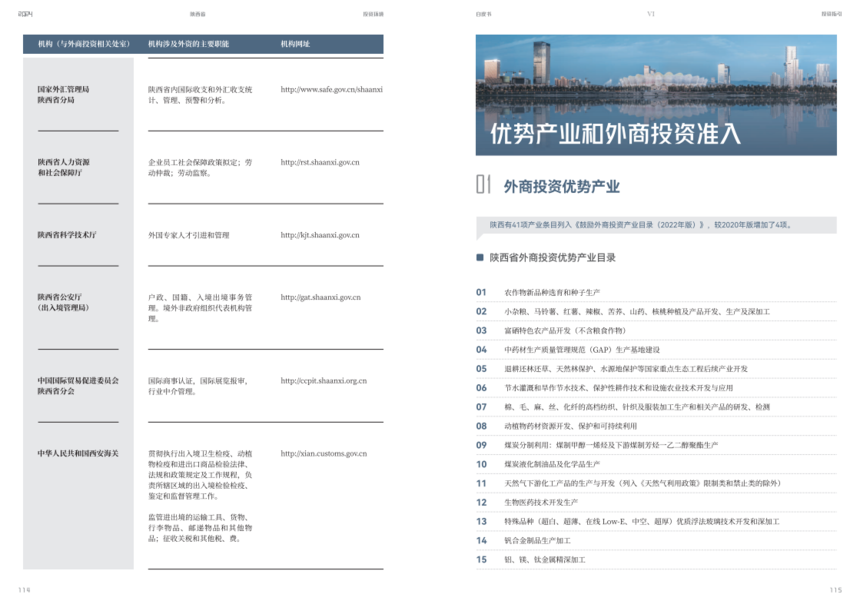Open the rst.shaanxi.gov.cn link
Viewport: 860px width, 604px height.
click(320, 162)
